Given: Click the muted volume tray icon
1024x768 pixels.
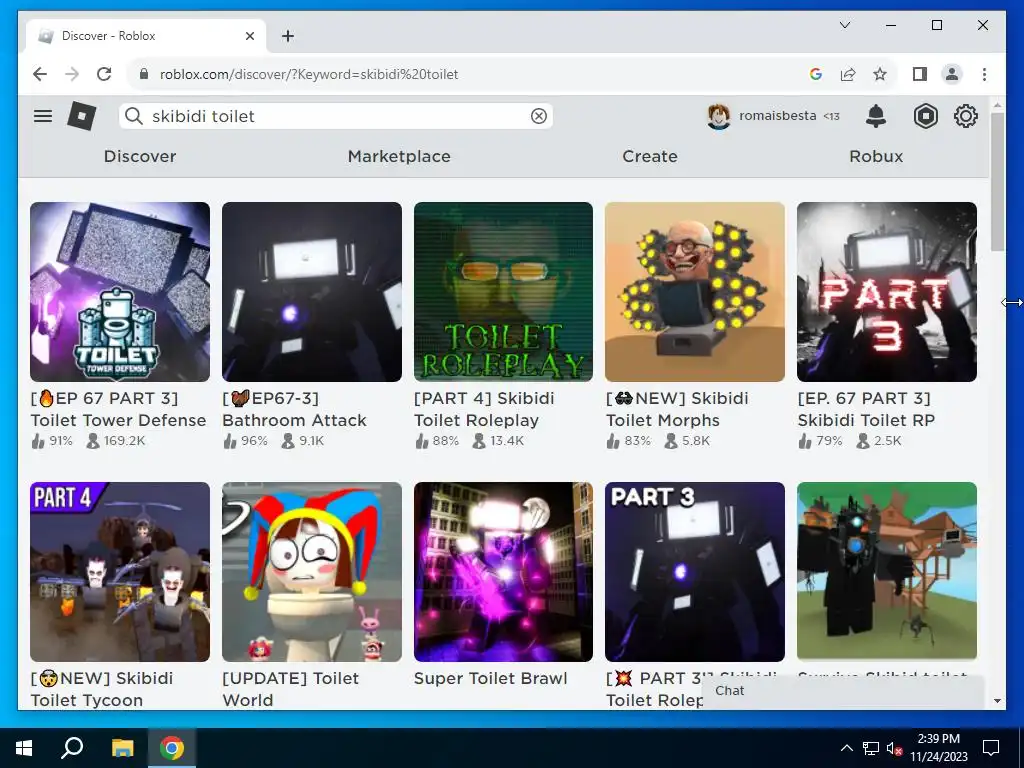Looking at the screenshot, I should (x=894, y=748).
